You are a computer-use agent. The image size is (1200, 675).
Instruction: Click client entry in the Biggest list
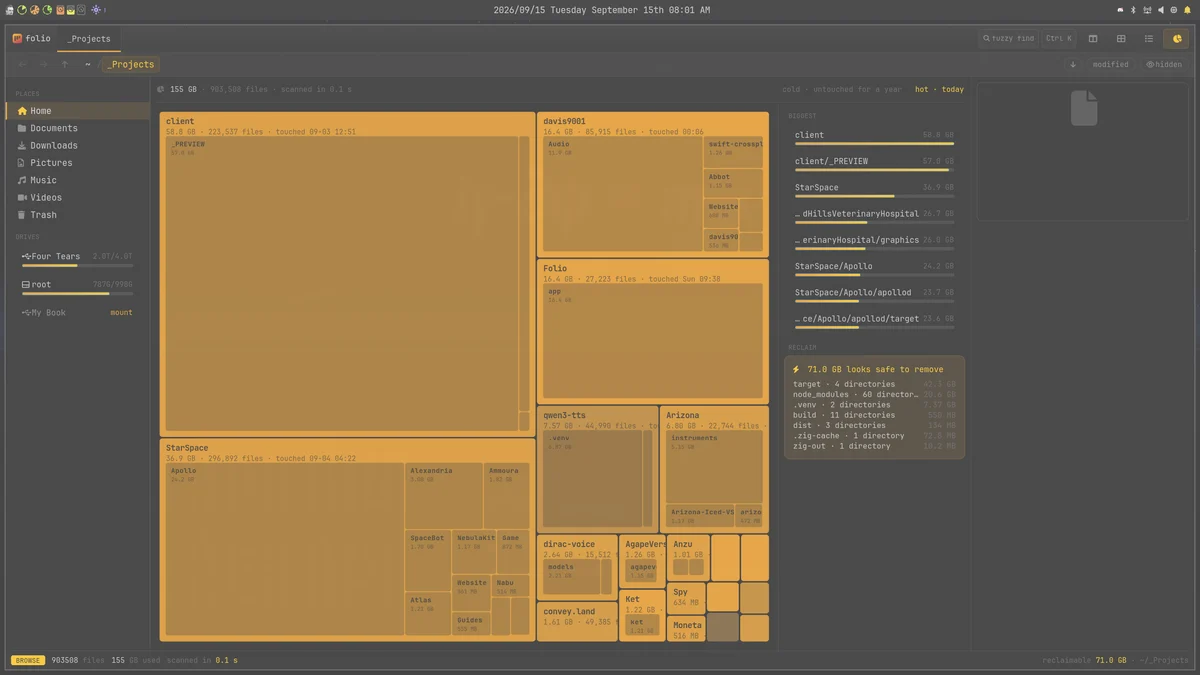pos(874,137)
